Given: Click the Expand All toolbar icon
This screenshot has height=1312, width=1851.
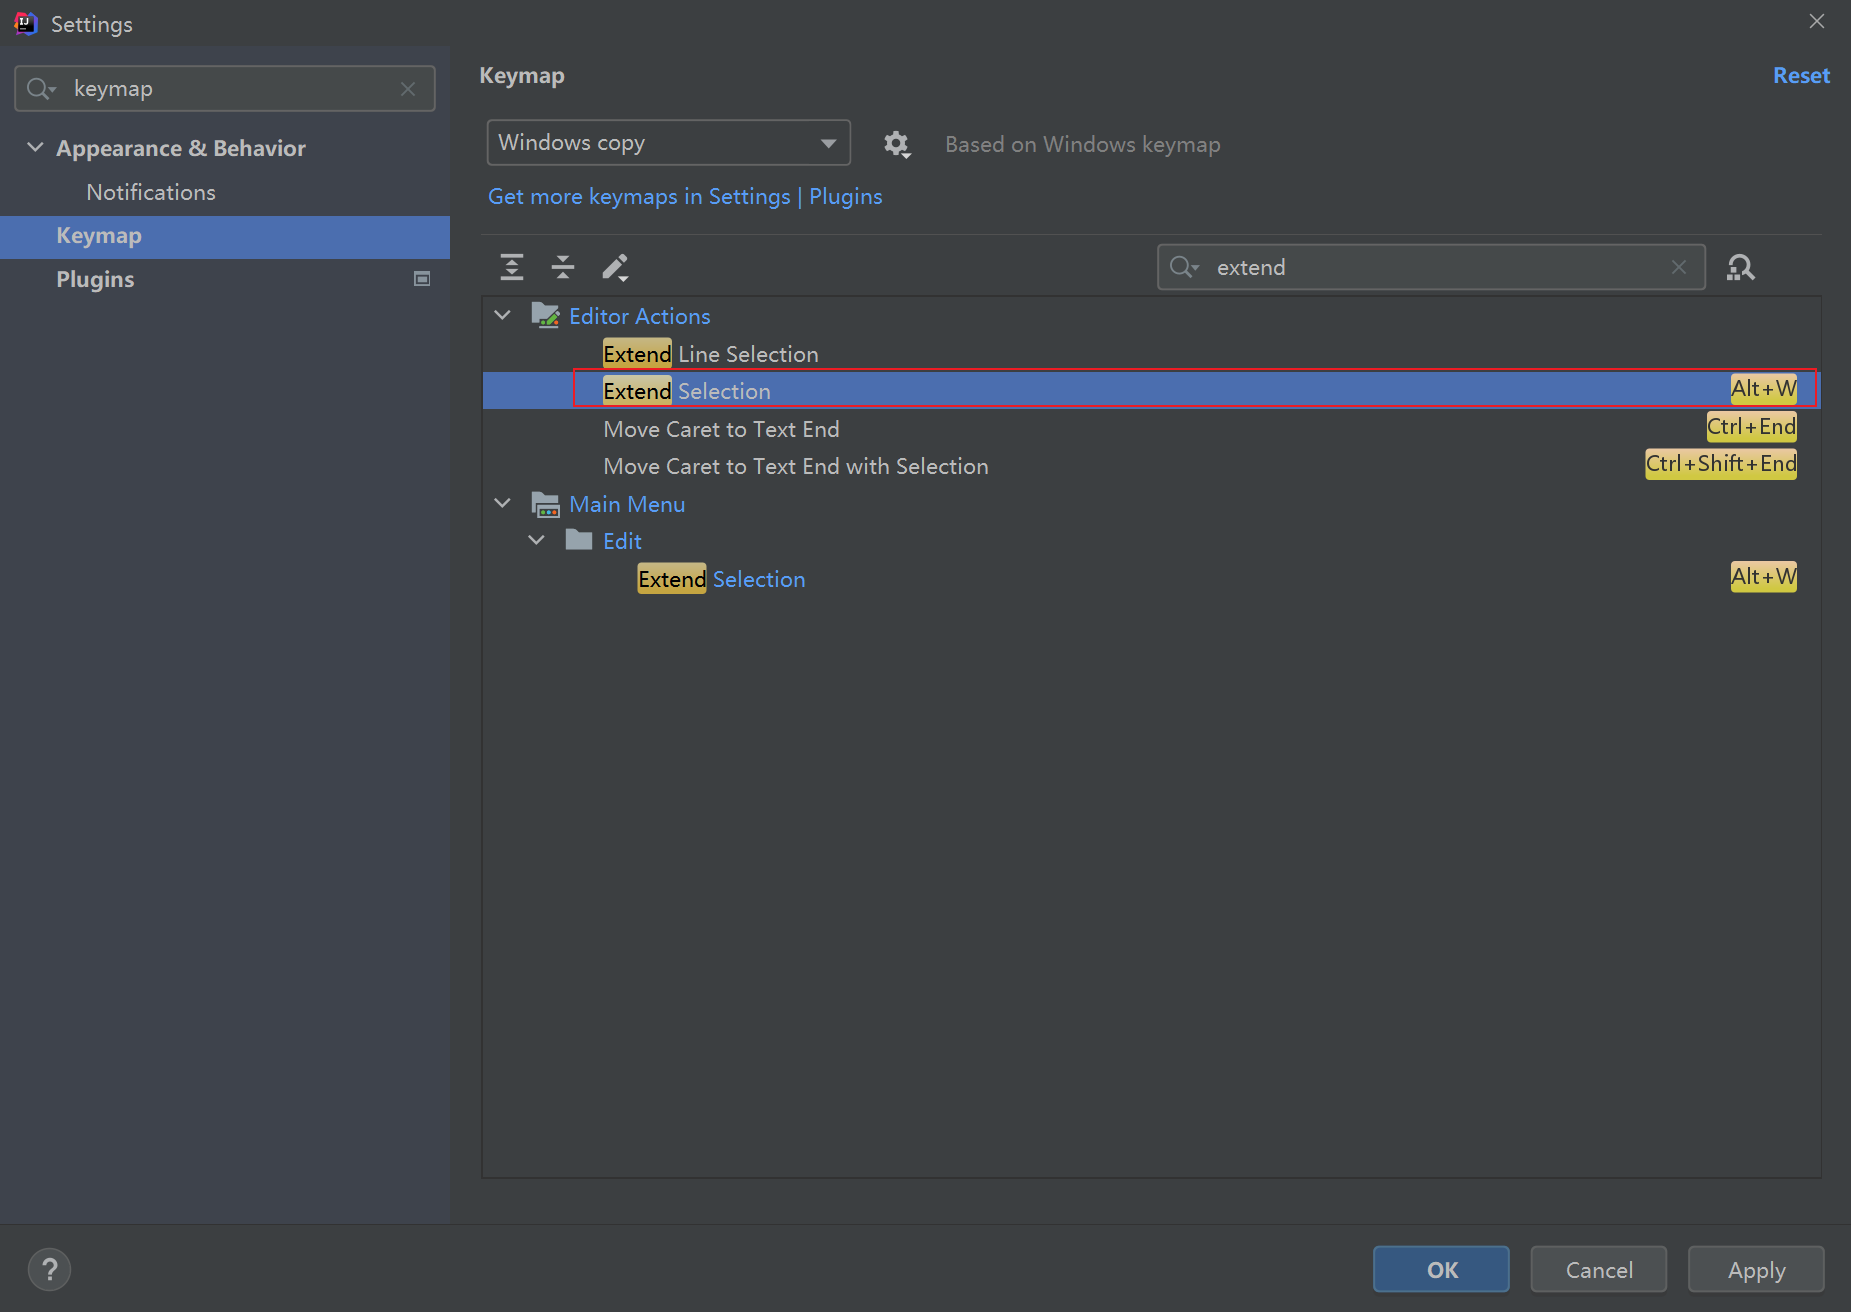Looking at the screenshot, I should coord(512,267).
